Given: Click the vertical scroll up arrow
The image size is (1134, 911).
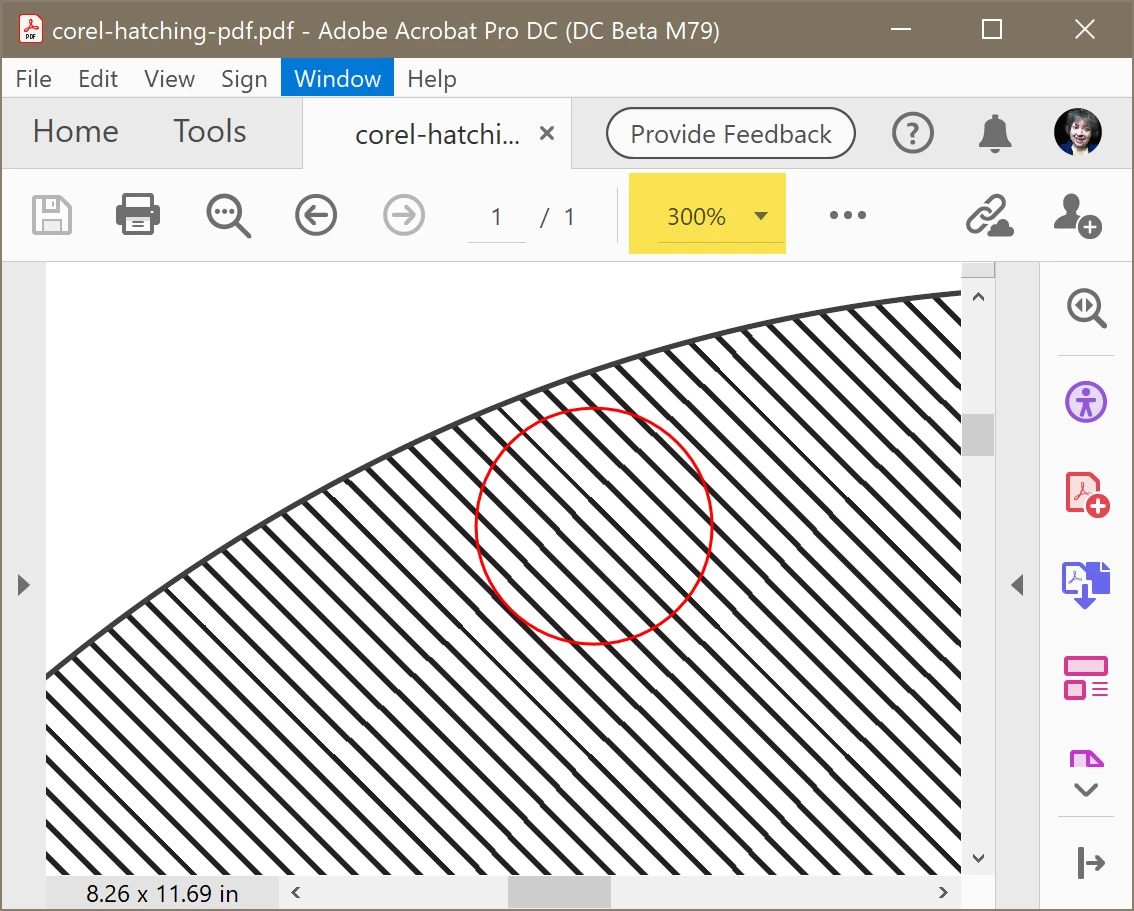Looking at the screenshot, I should (x=979, y=296).
